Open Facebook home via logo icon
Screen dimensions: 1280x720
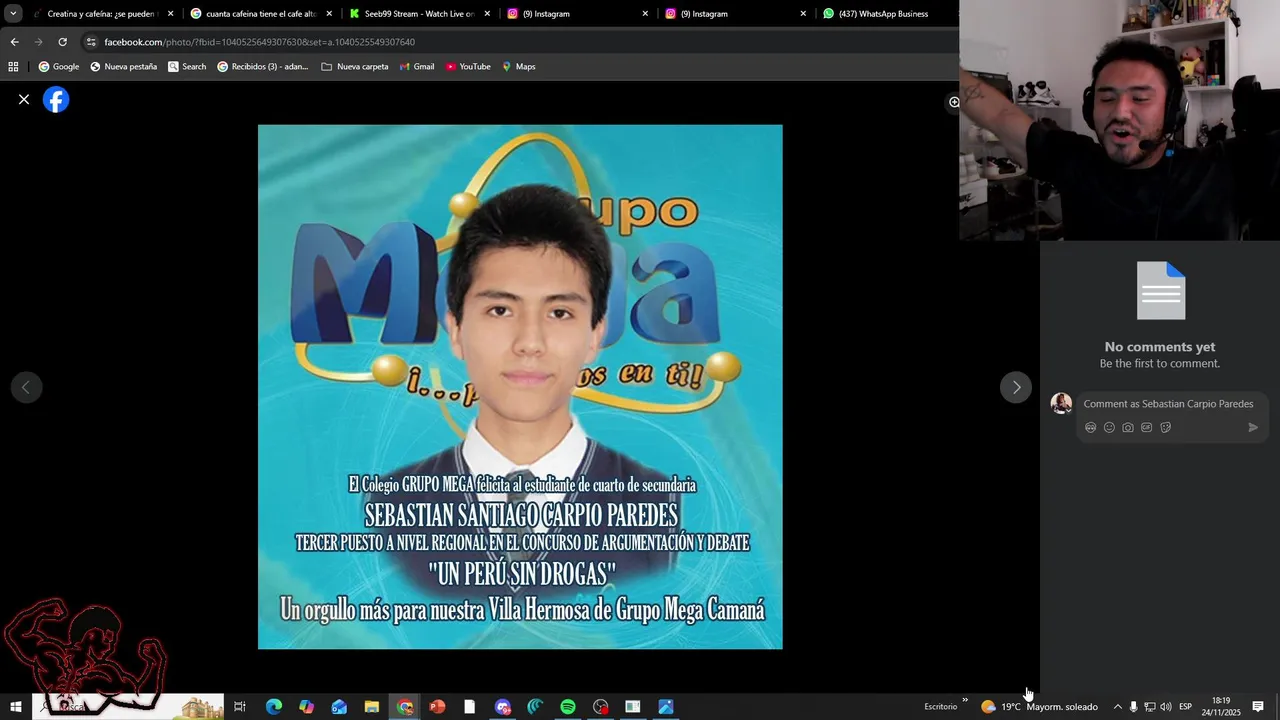pyautogui.click(x=56, y=100)
